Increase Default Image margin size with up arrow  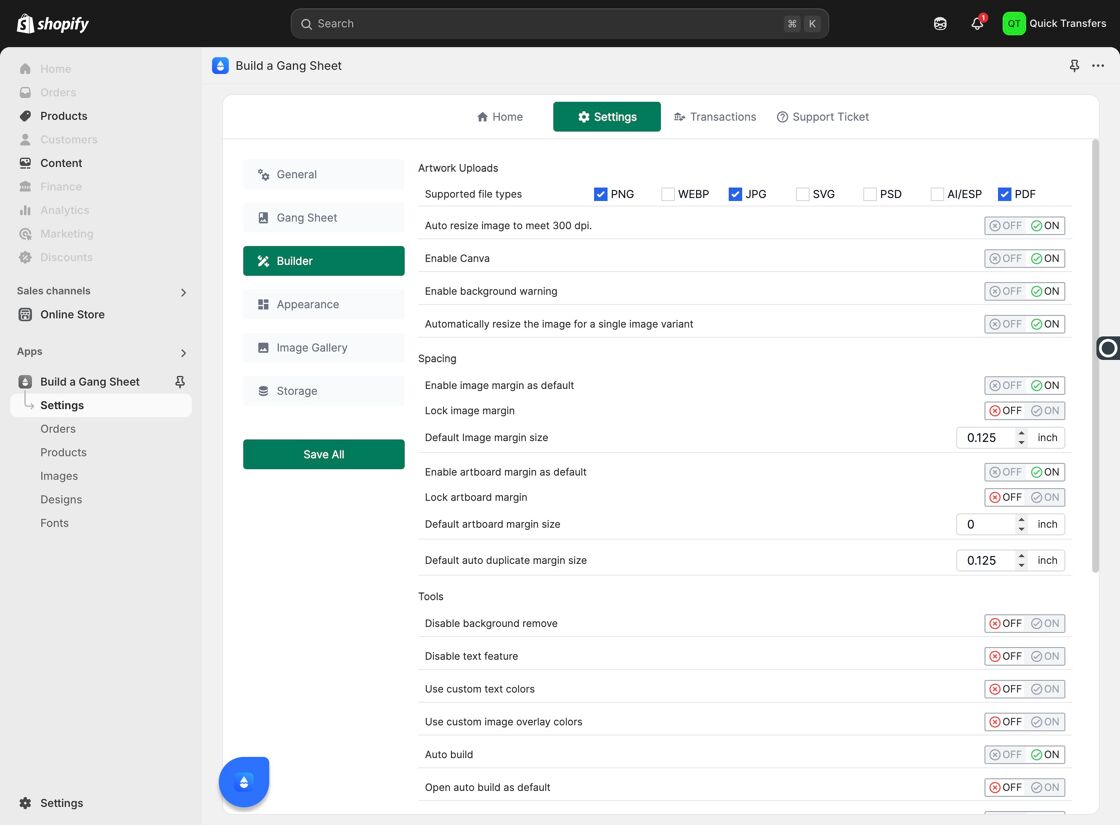[1021, 433]
